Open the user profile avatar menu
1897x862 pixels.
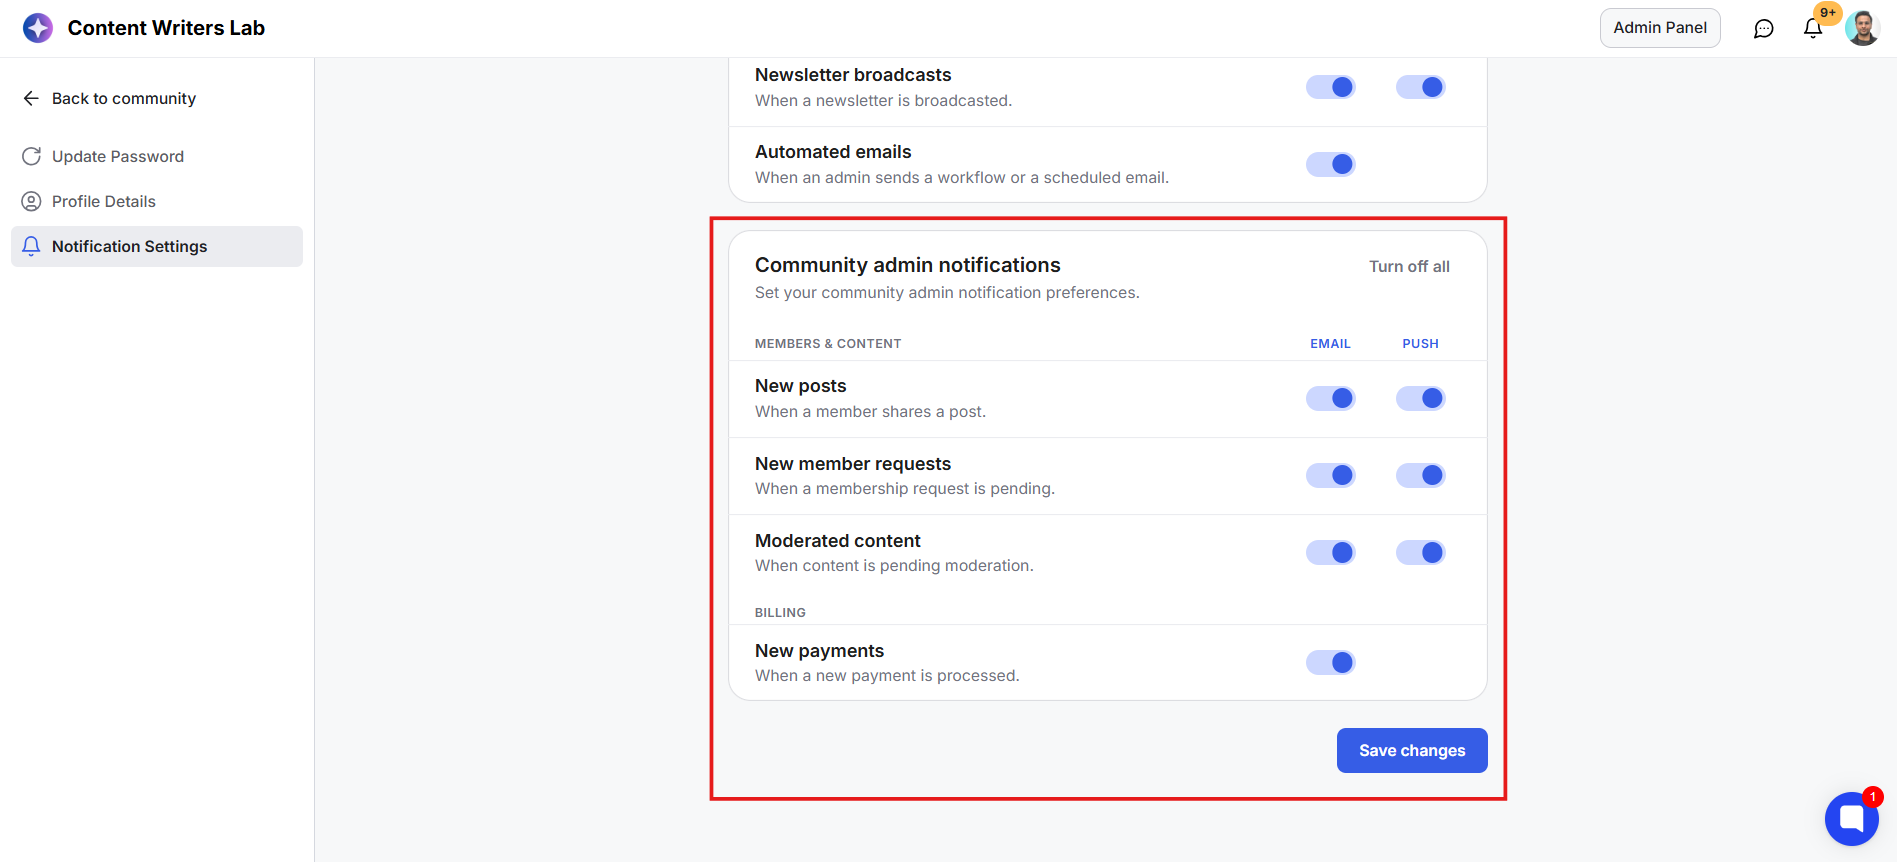pos(1862,28)
